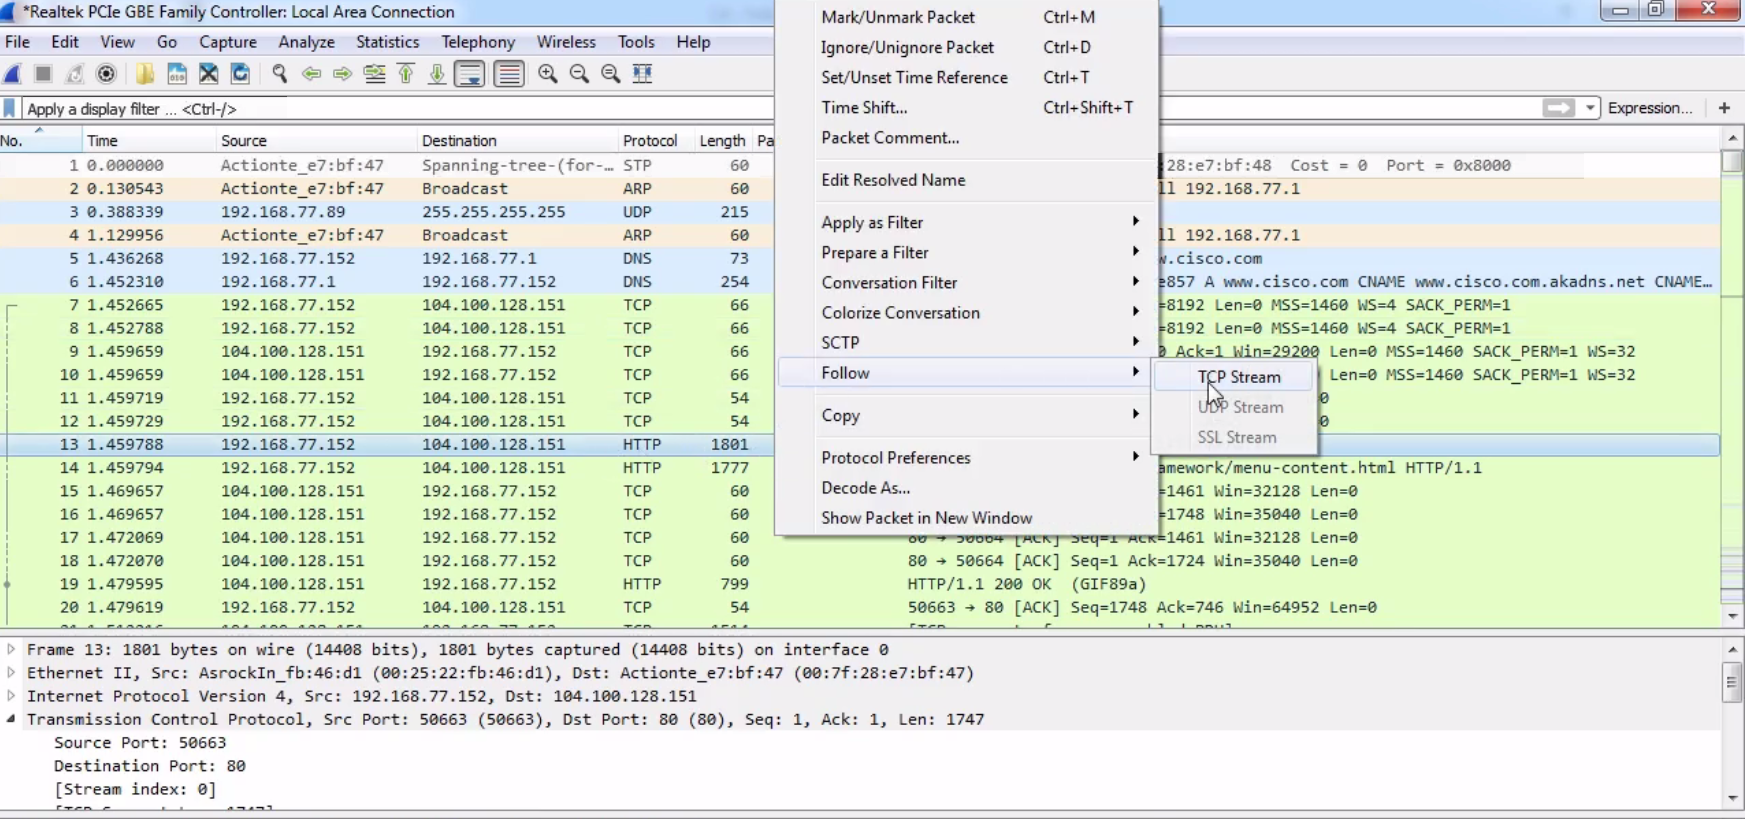Expand the Ethernet II details row
1745x819 pixels.
(x=11, y=673)
